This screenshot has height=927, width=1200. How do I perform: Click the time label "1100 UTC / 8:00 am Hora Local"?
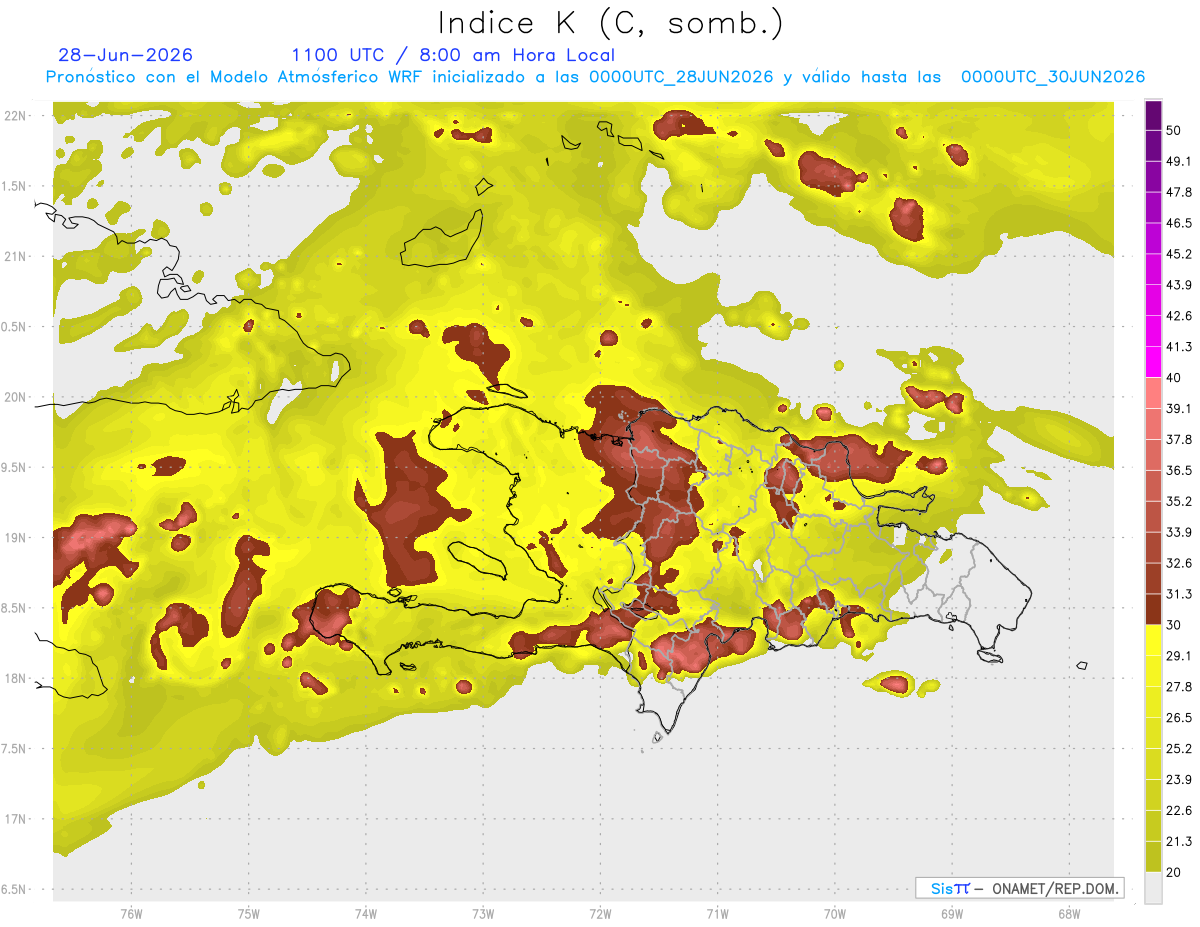pyautogui.click(x=453, y=55)
